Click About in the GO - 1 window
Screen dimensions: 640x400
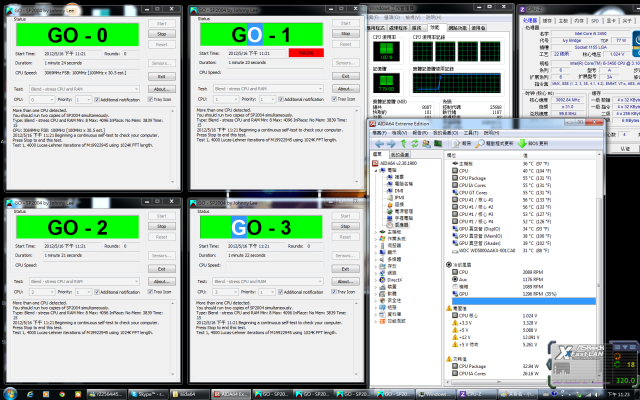tap(345, 89)
